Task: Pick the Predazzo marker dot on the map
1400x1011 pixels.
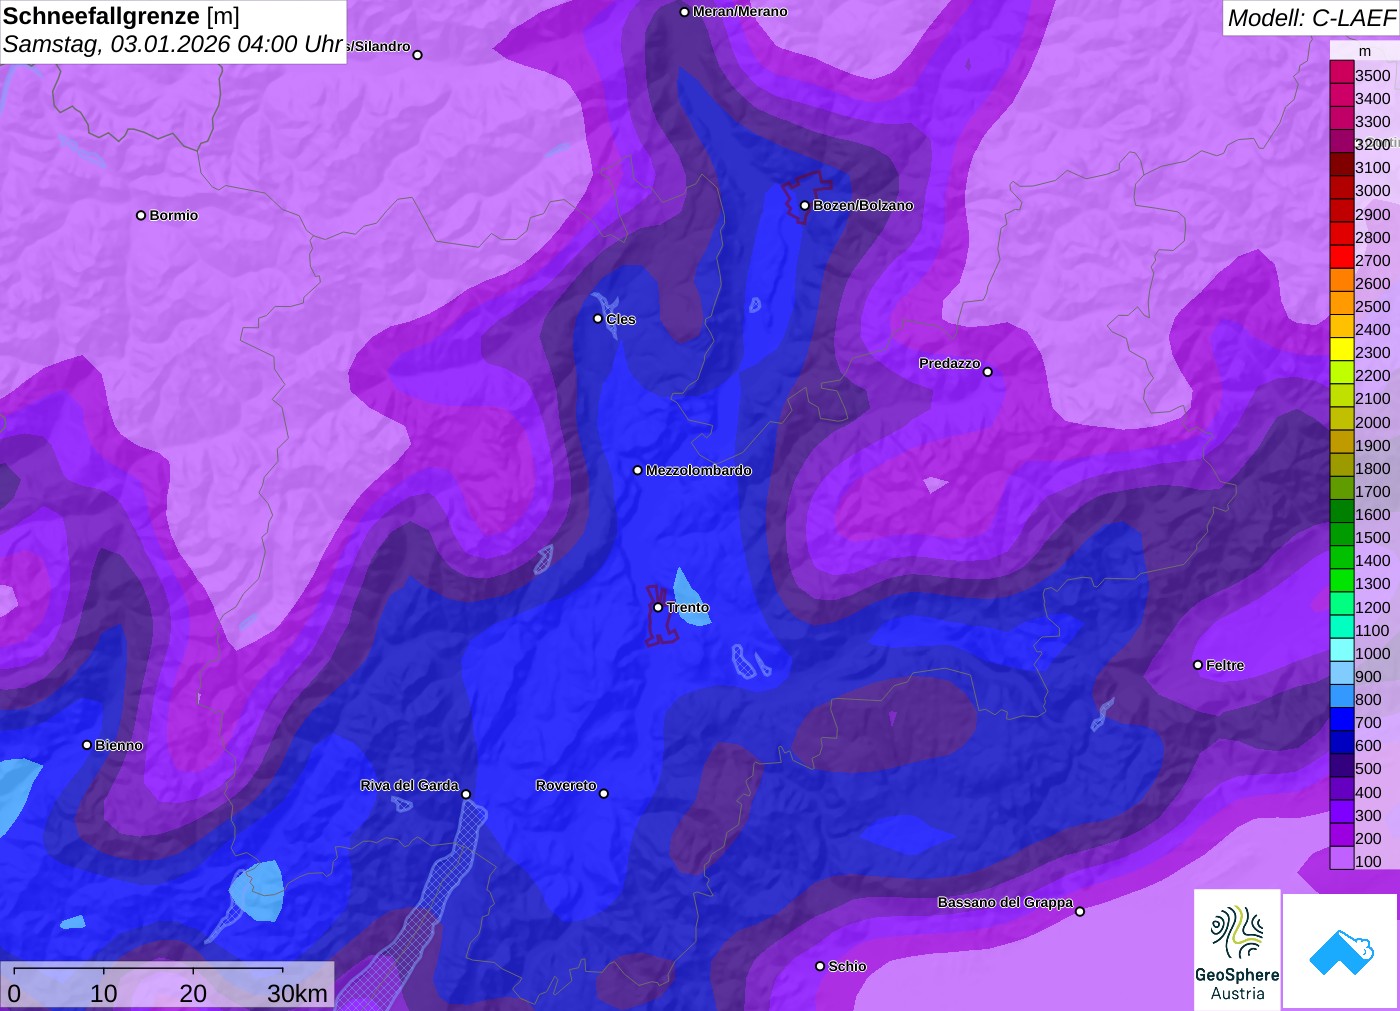Action: [x=988, y=372]
